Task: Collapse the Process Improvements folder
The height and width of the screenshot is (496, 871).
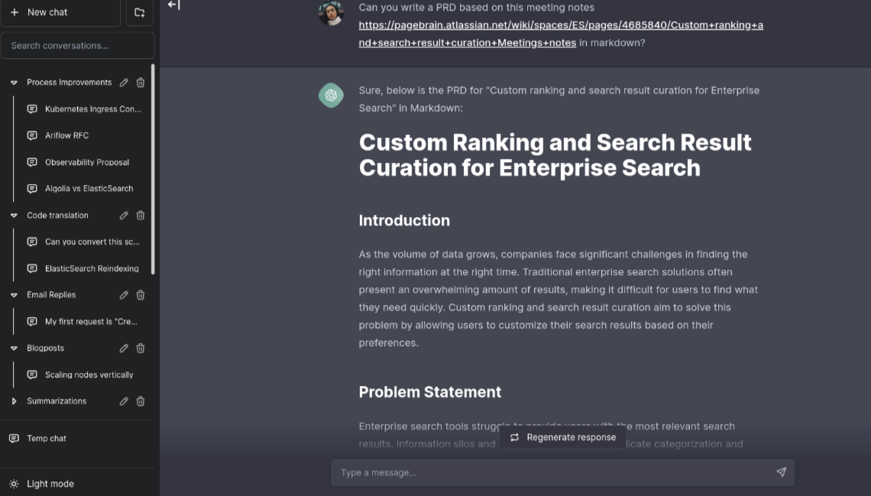Action: coord(14,83)
